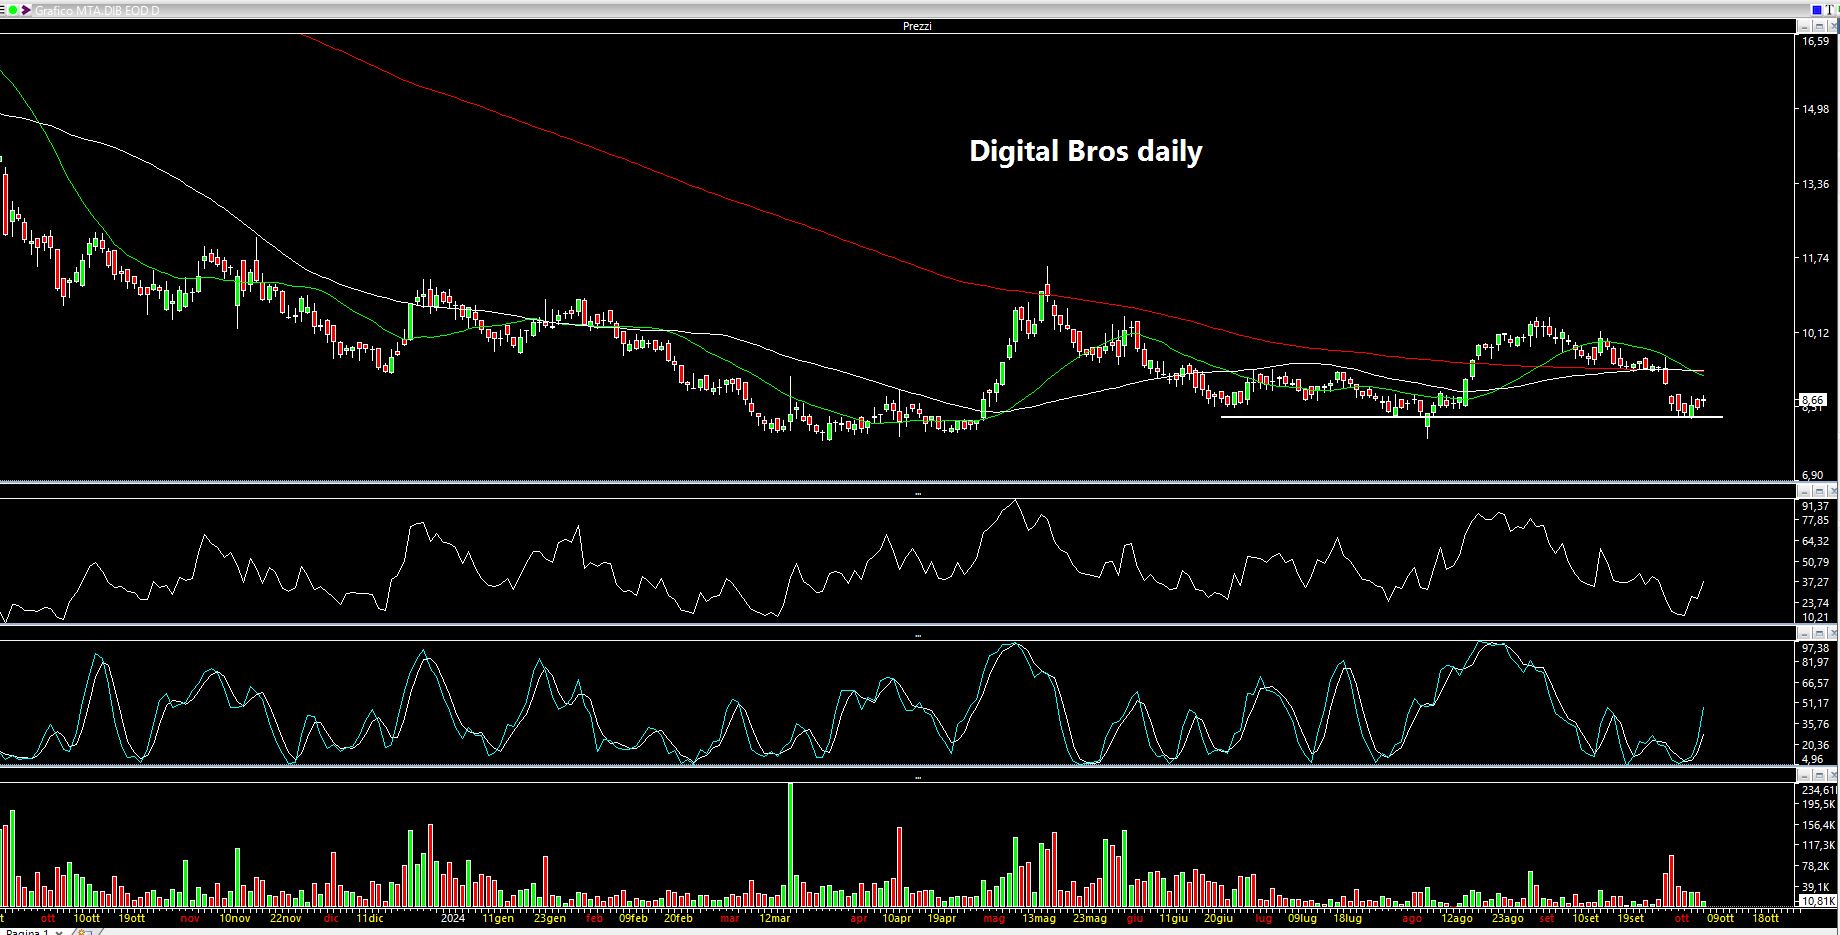
Task: Click the 23gen date on time axis
Action: (548, 918)
